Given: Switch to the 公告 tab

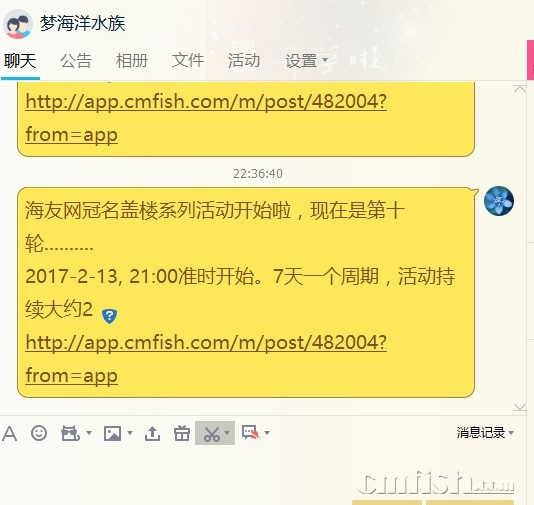Looking at the screenshot, I should click(76, 61).
